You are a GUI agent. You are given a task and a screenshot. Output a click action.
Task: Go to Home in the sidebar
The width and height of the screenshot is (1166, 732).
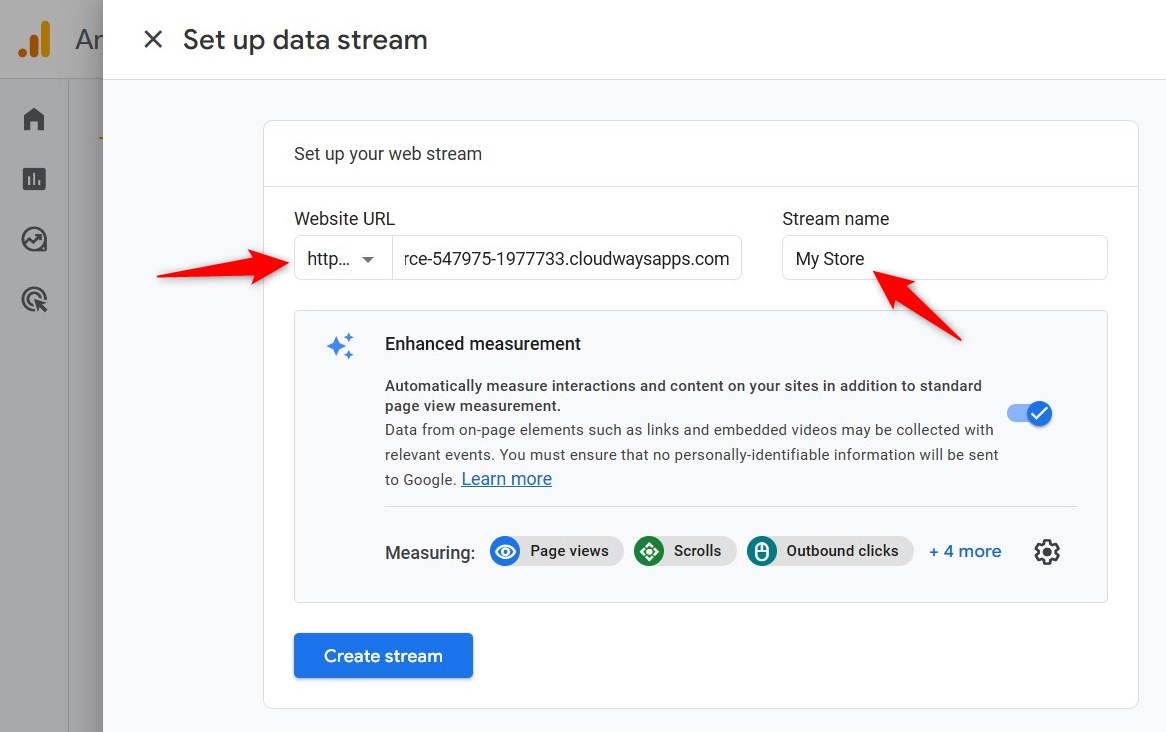point(34,119)
